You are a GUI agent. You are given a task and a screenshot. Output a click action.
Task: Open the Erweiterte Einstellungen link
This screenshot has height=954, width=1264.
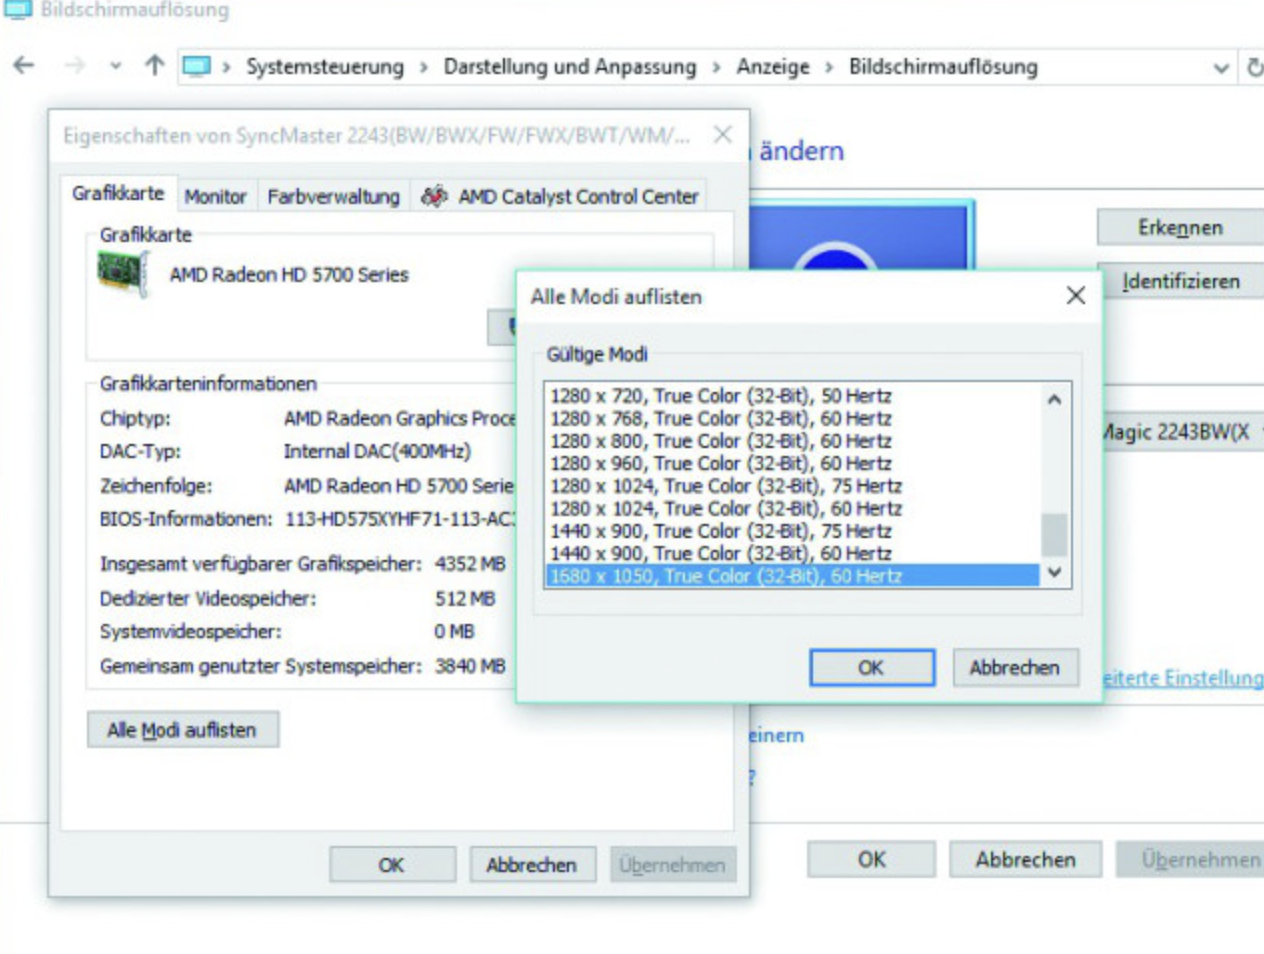tap(1182, 678)
